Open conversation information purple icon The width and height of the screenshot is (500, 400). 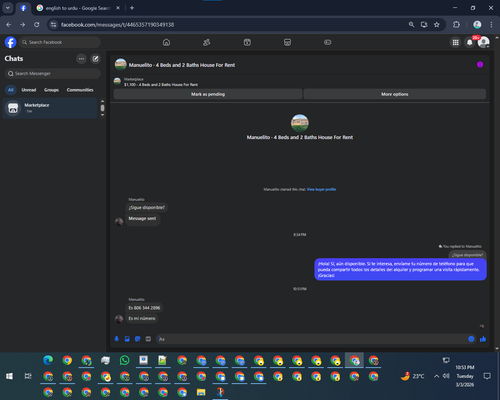click(x=480, y=65)
